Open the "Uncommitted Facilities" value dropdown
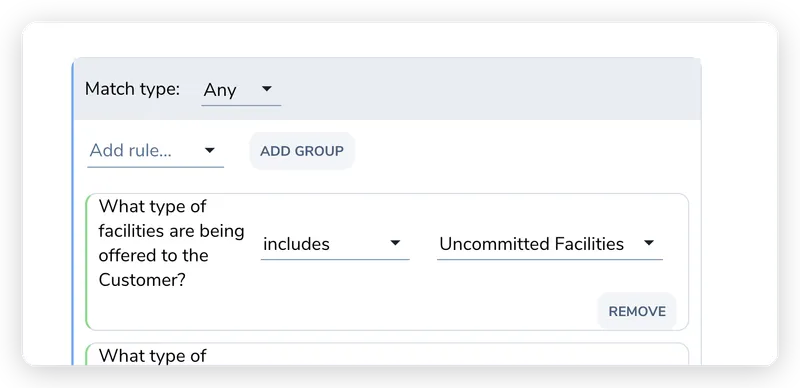 549,245
